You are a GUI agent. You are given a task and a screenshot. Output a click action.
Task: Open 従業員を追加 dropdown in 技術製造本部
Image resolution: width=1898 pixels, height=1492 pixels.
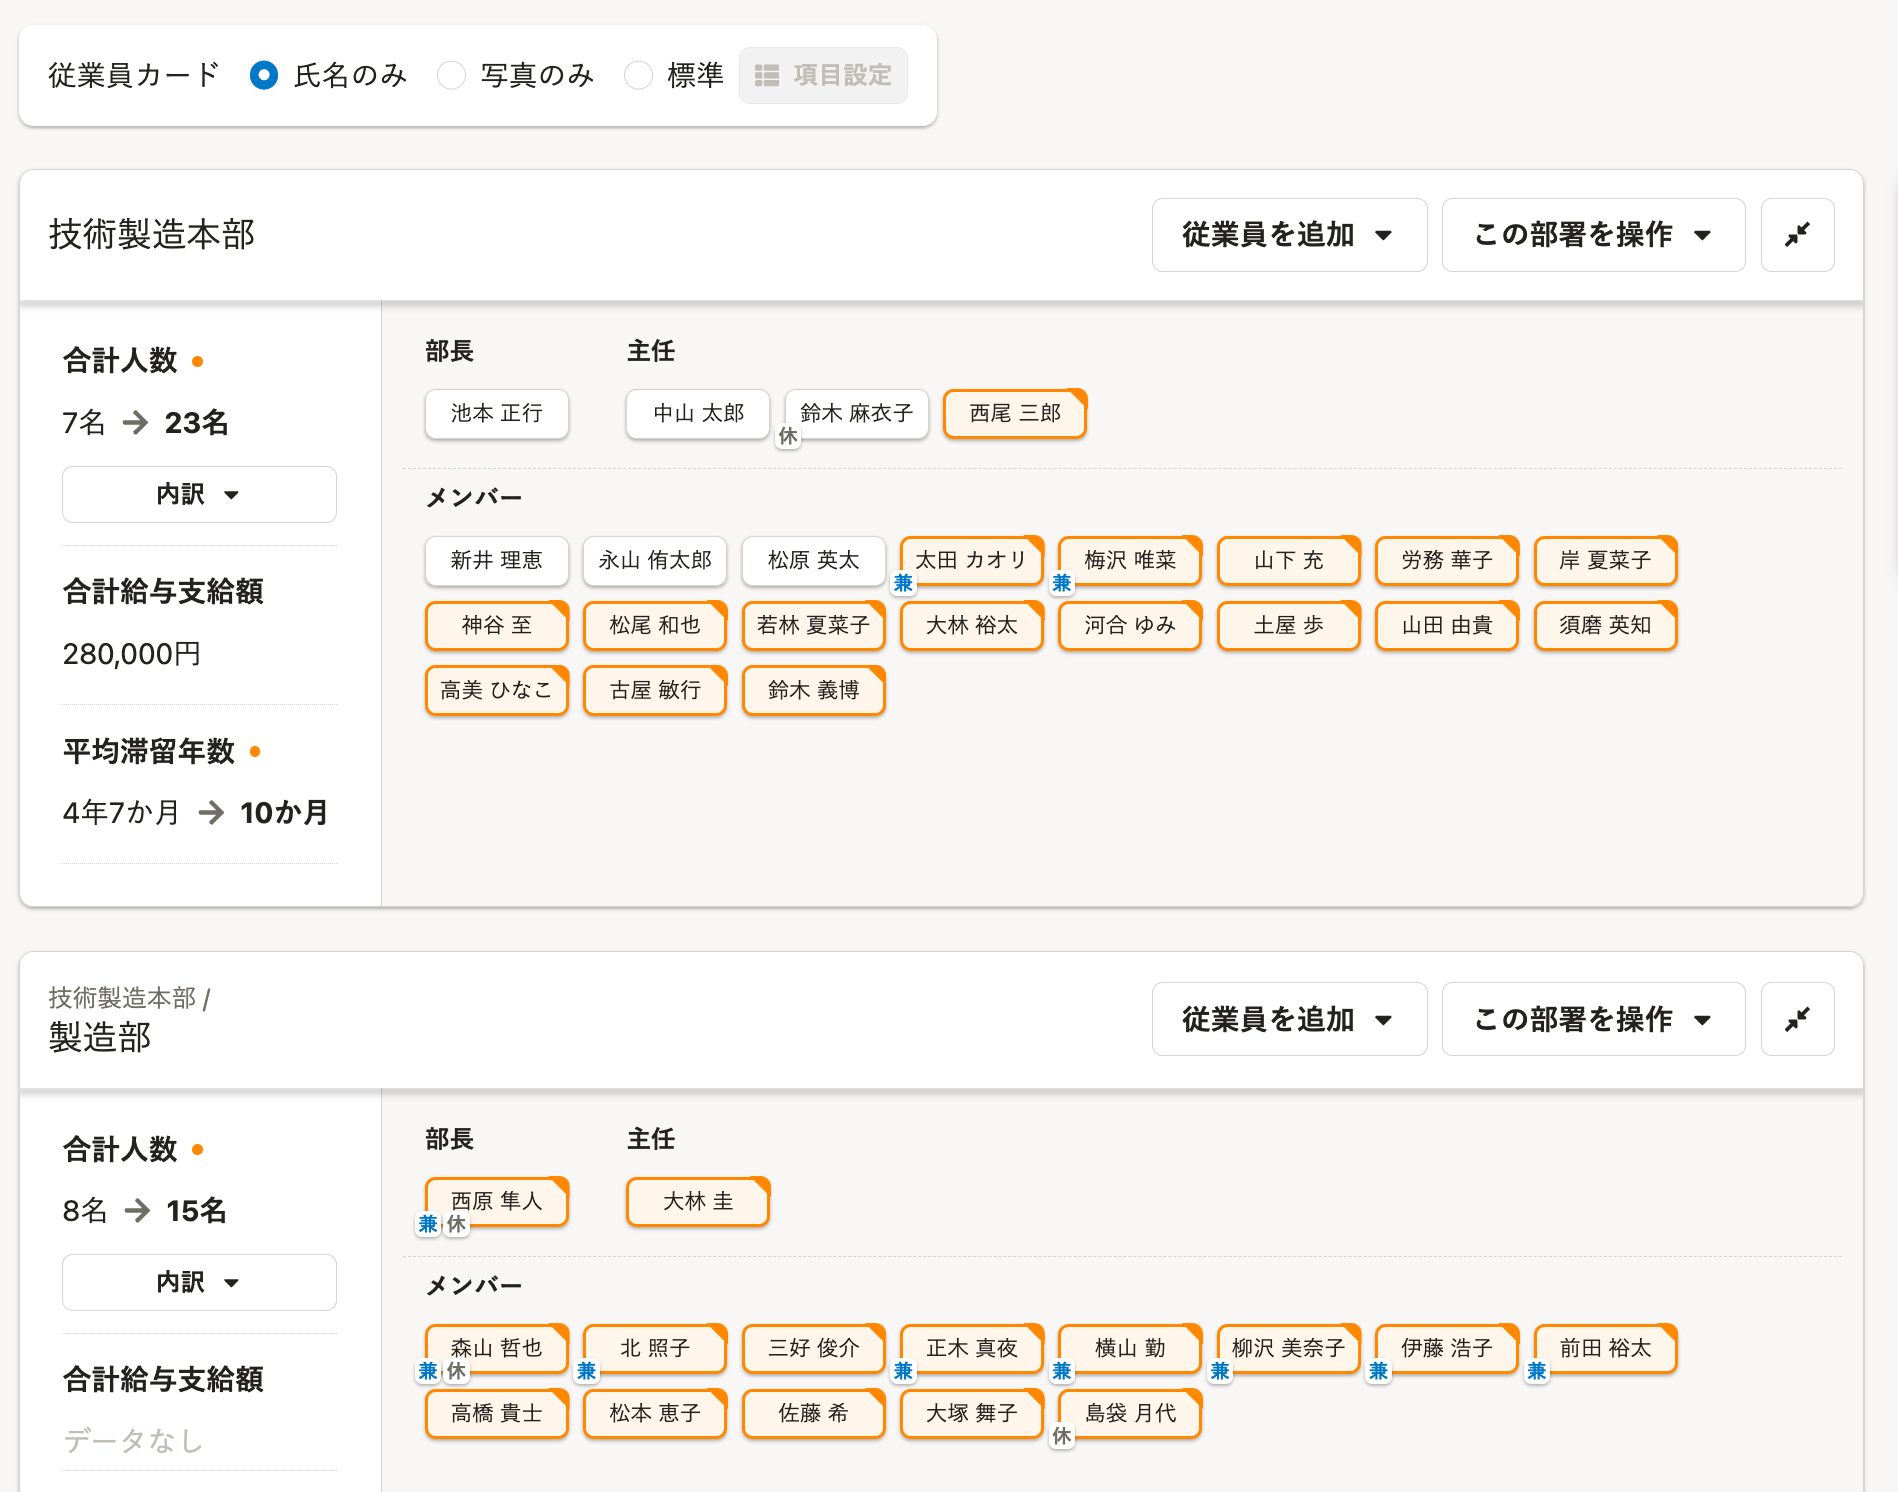click(1289, 235)
